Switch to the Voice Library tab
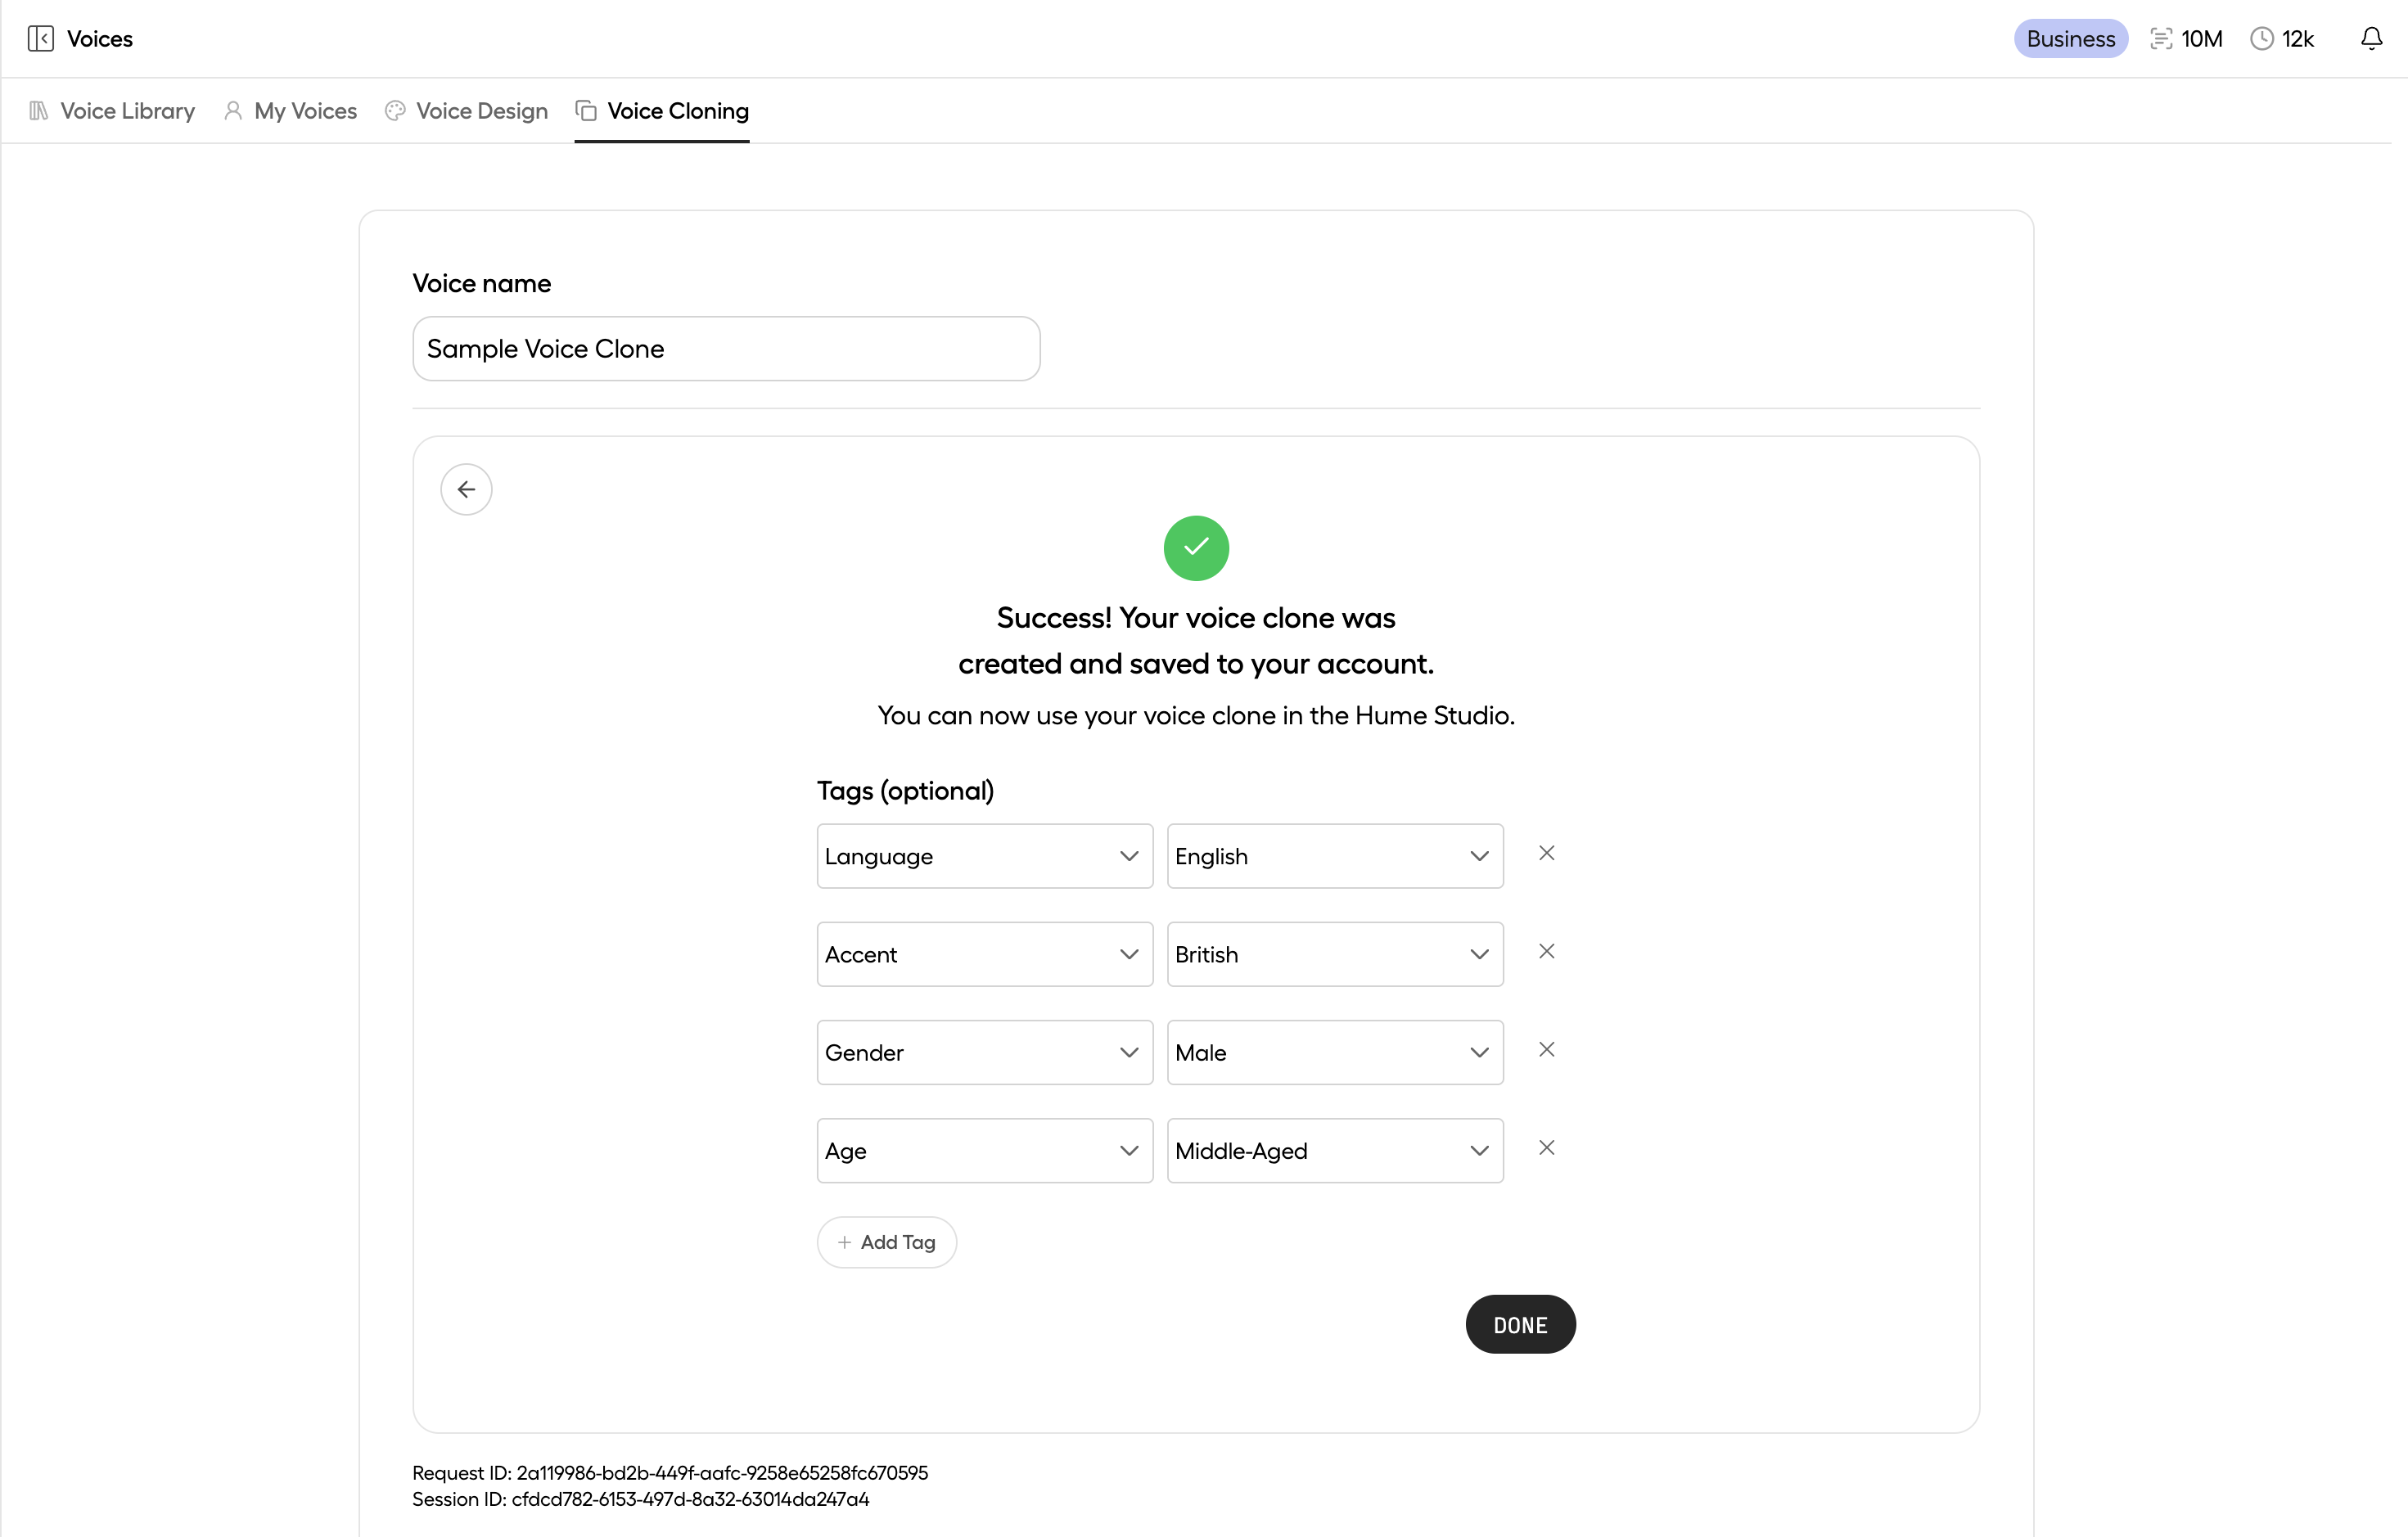 coord(112,111)
